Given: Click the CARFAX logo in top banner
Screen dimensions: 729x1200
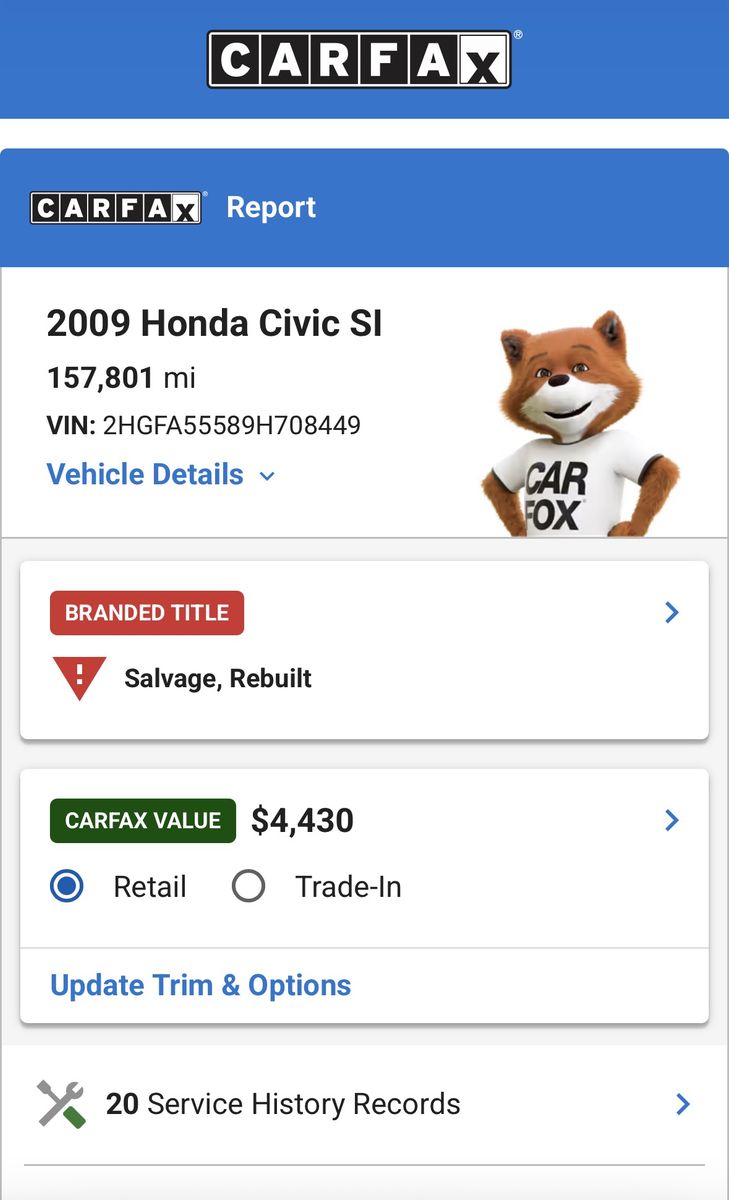Looking at the screenshot, I should pos(361,59).
